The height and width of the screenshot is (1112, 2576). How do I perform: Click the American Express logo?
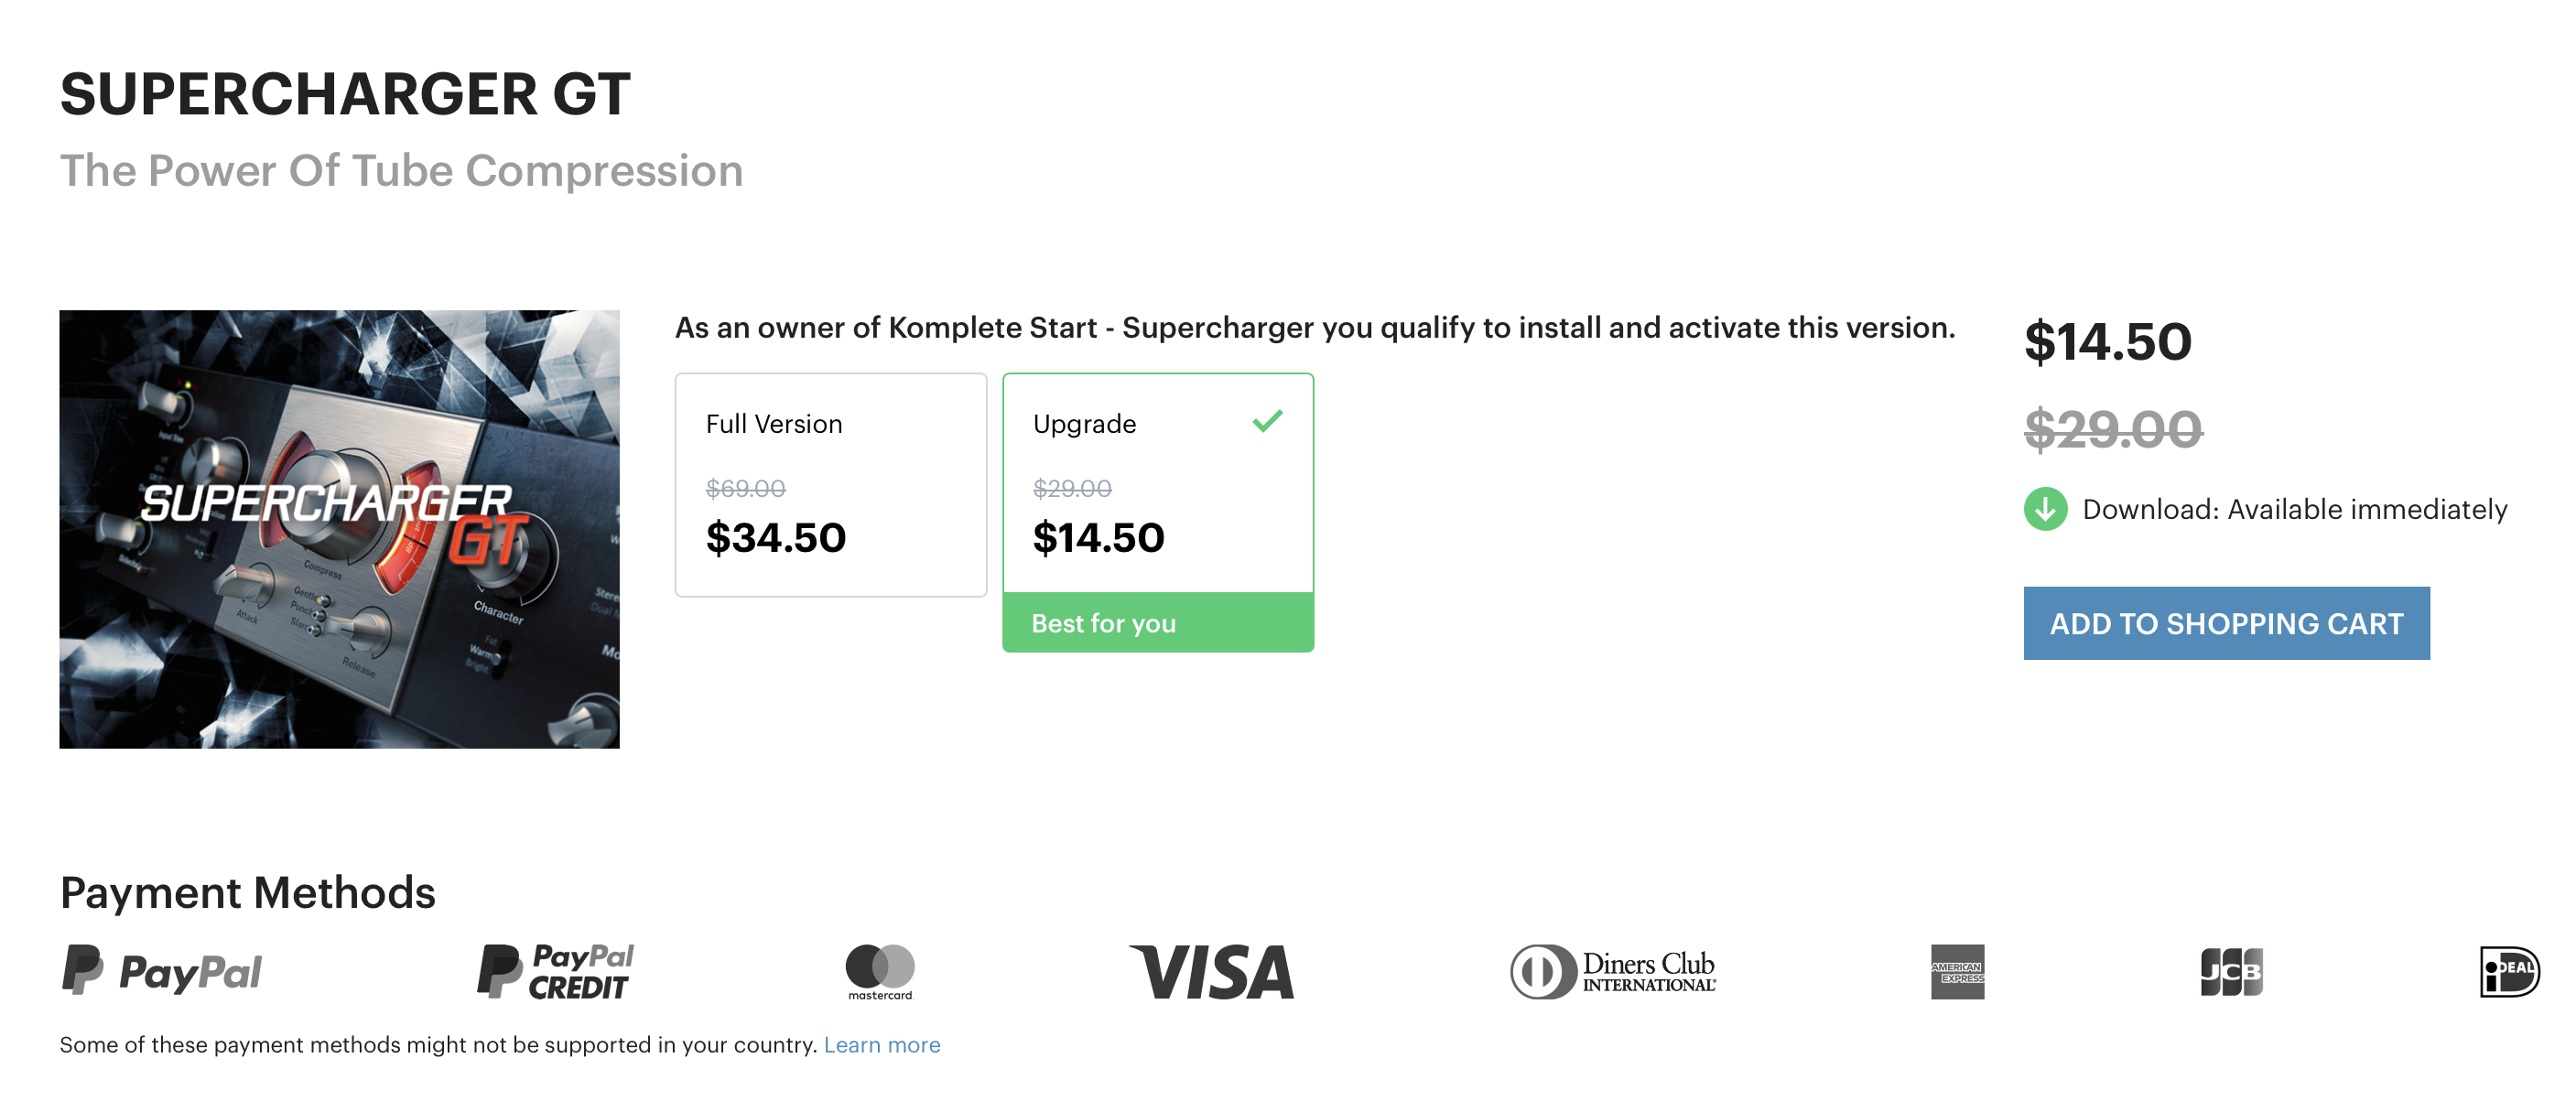pyautogui.click(x=1957, y=971)
